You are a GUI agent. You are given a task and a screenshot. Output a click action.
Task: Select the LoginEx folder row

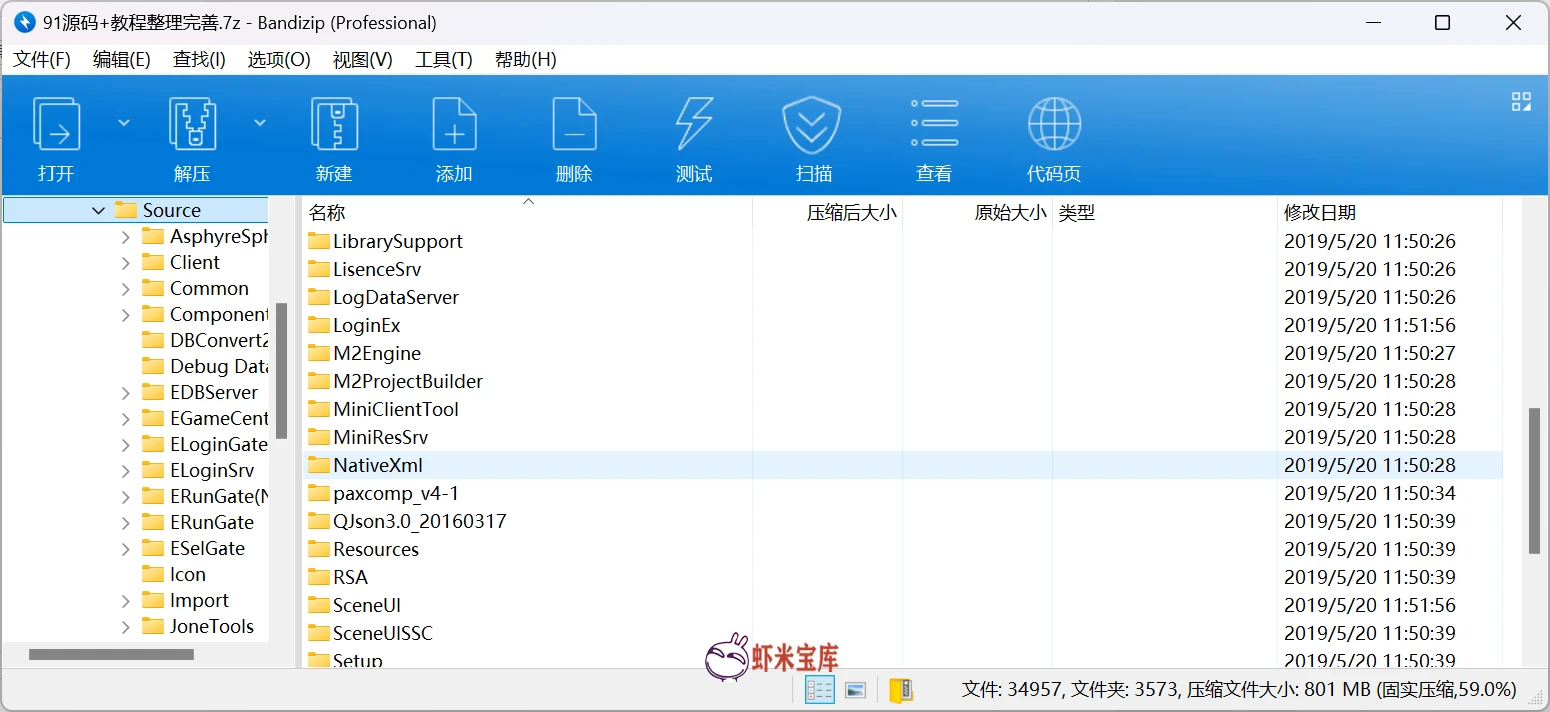point(902,325)
